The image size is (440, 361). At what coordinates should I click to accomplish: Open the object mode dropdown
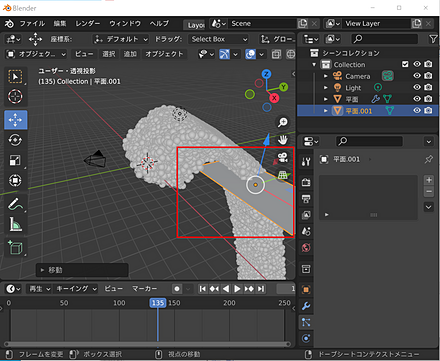pyautogui.click(x=36, y=54)
